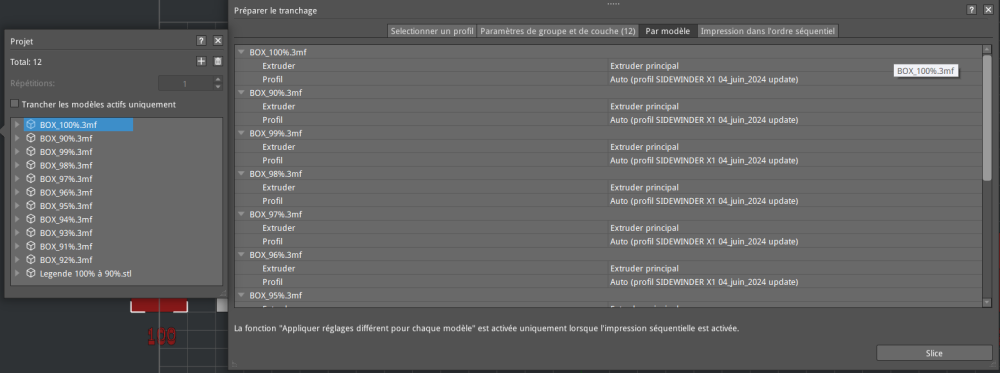Switch to Selectionner un profil tab
The width and height of the screenshot is (1000, 373).
tap(432, 31)
